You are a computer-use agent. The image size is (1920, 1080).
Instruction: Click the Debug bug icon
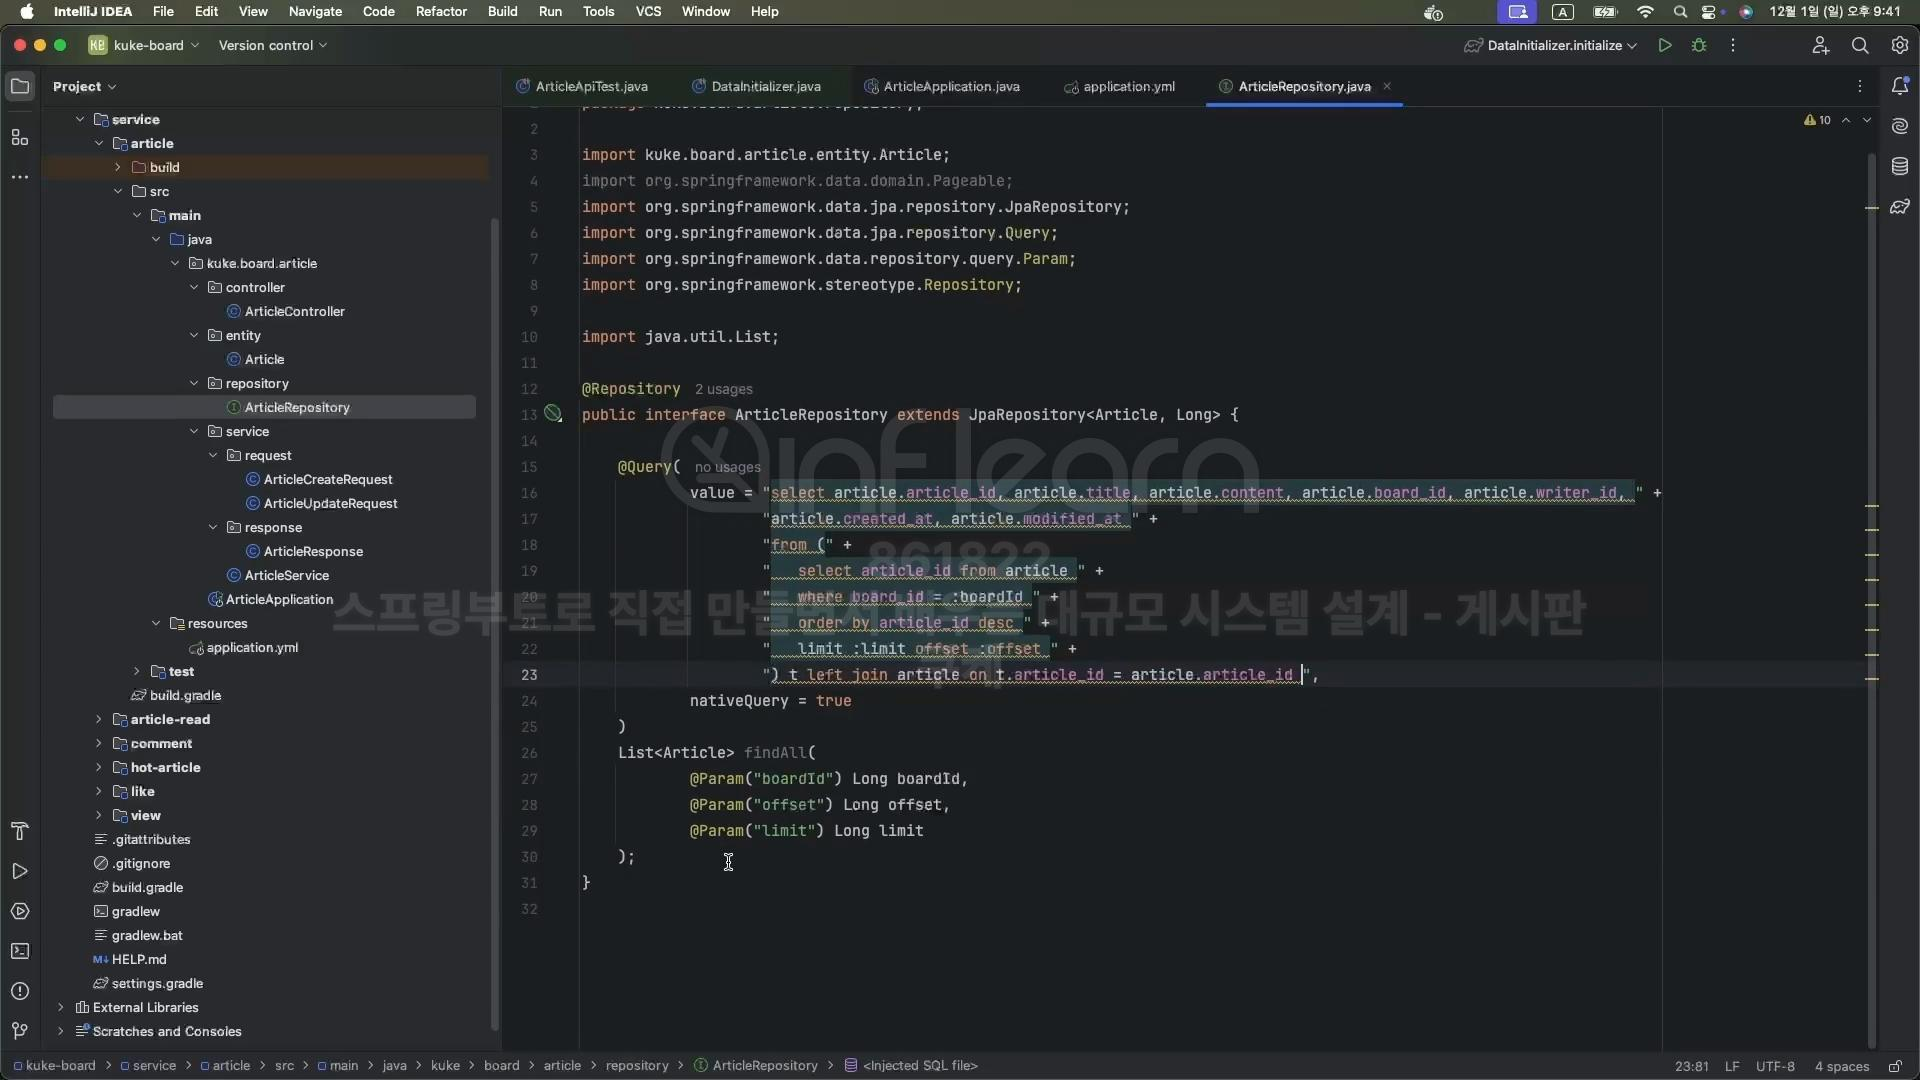tap(1699, 45)
